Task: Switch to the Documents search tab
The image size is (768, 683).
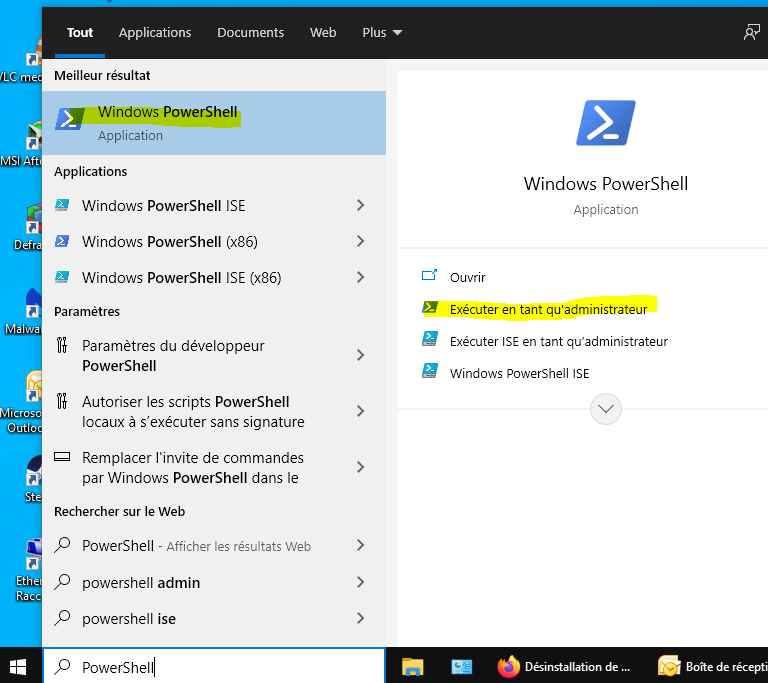Action: (x=250, y=32)
